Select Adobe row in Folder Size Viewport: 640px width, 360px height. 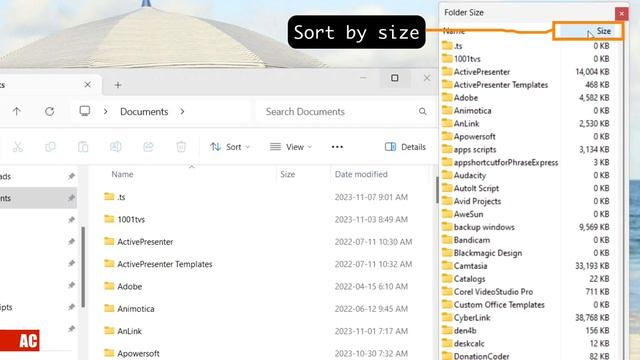pos(527,98)
